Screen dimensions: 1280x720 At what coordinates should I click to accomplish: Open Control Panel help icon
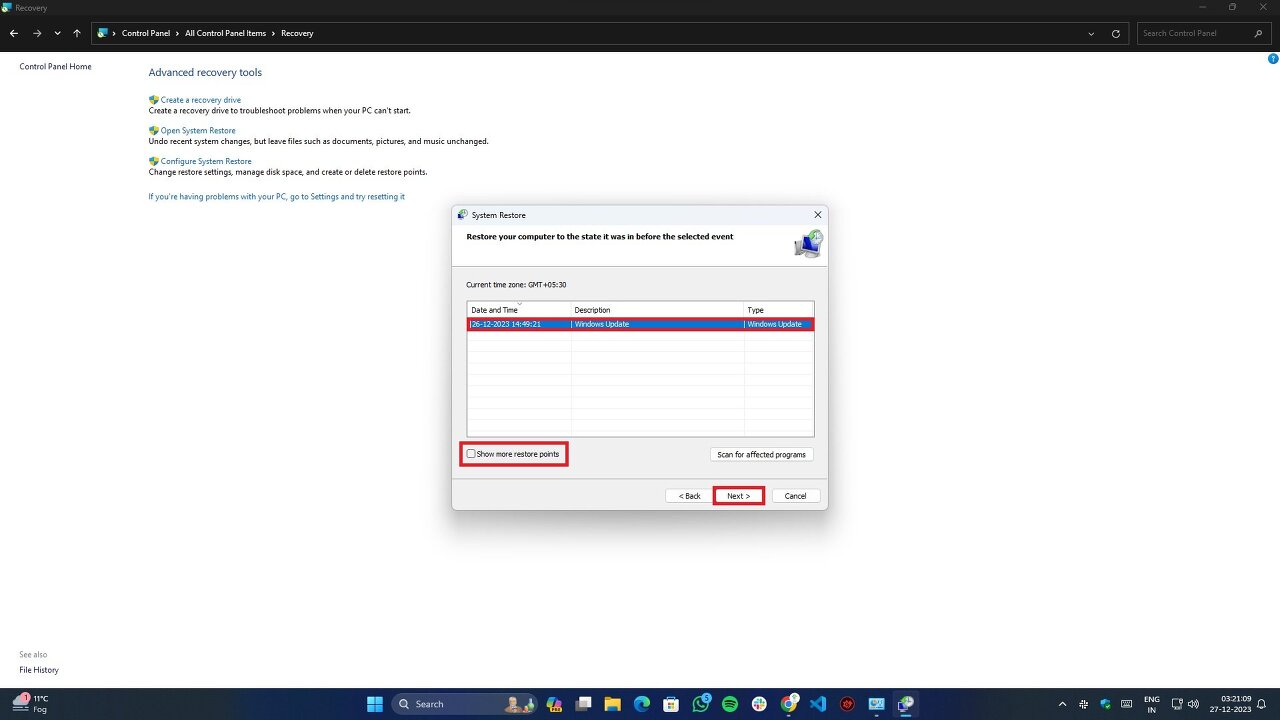1273,59
